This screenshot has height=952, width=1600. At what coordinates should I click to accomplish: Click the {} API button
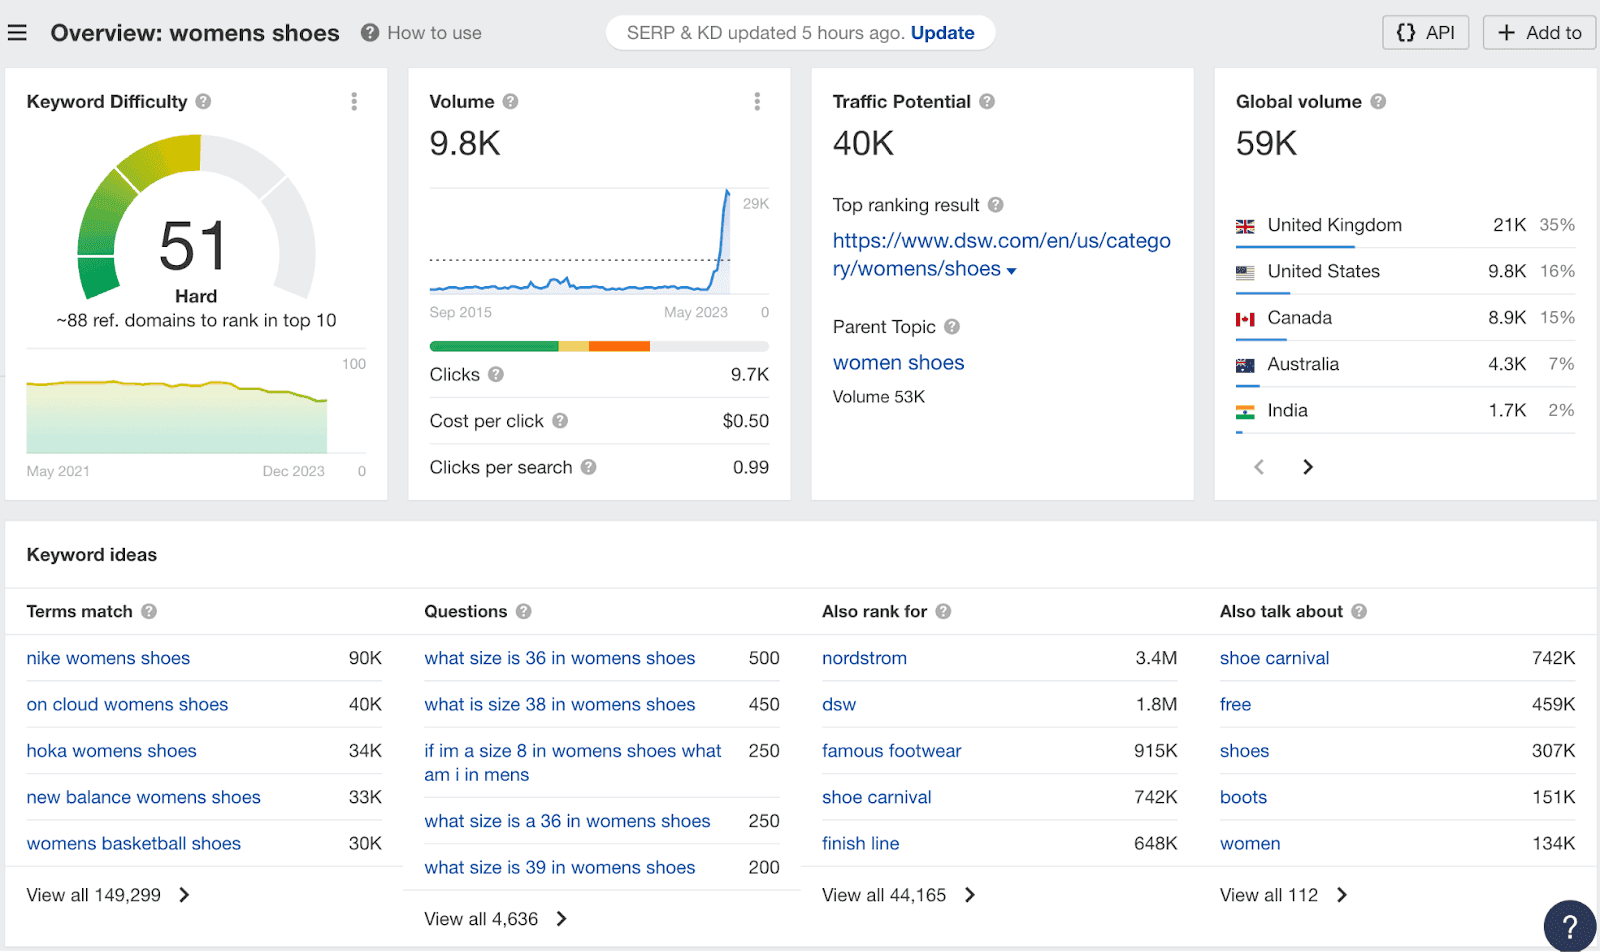(1425, 32)
